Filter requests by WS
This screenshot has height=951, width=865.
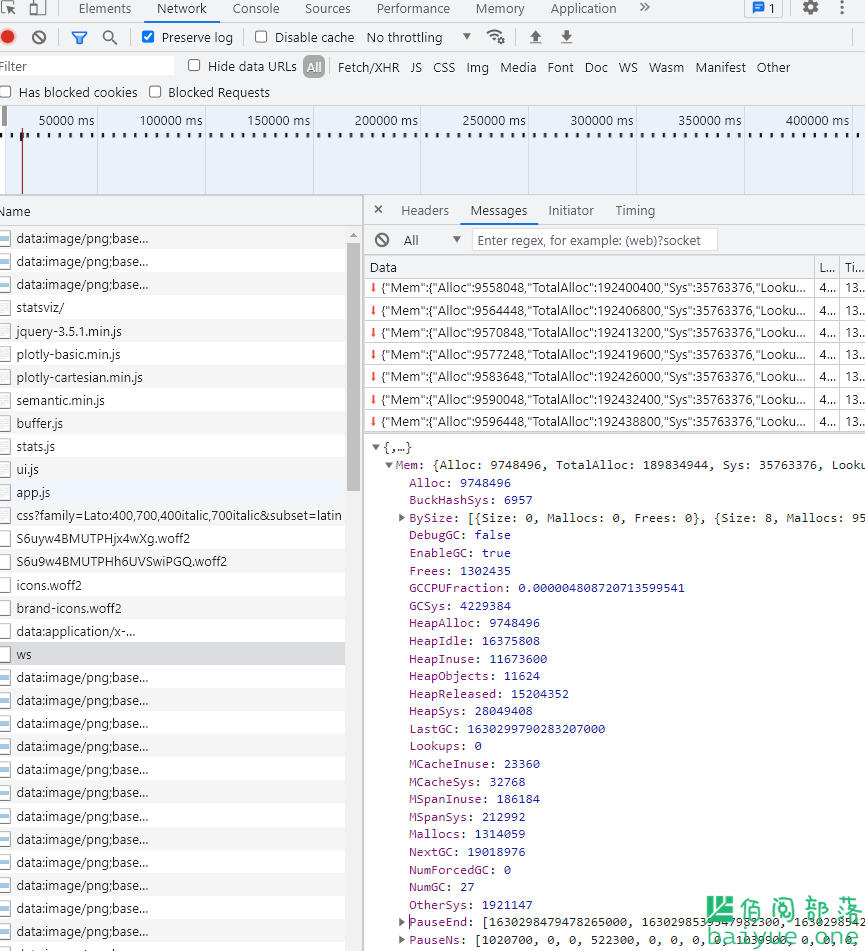628,67
